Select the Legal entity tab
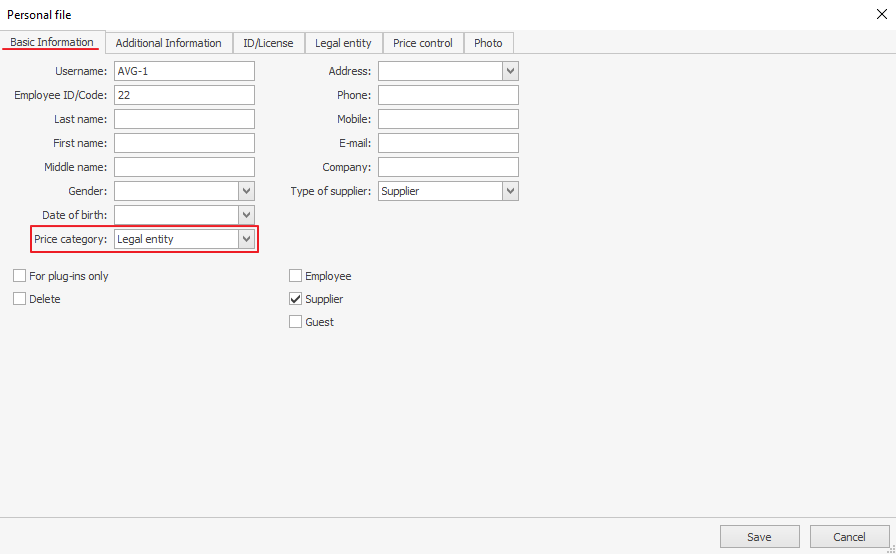896x554 pixels. coord(343,43)
